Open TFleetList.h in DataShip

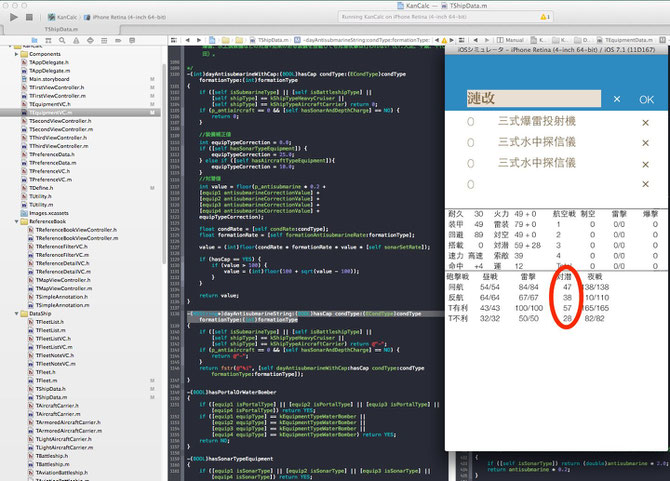pyautogui.click(x=50, y=322)
